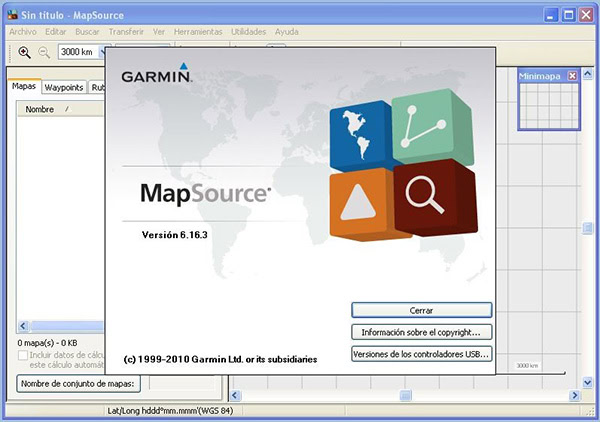This screenshot has height=422, width=600.
Task: Switch to the Mapas tab
Action: (x=24, y=86)
